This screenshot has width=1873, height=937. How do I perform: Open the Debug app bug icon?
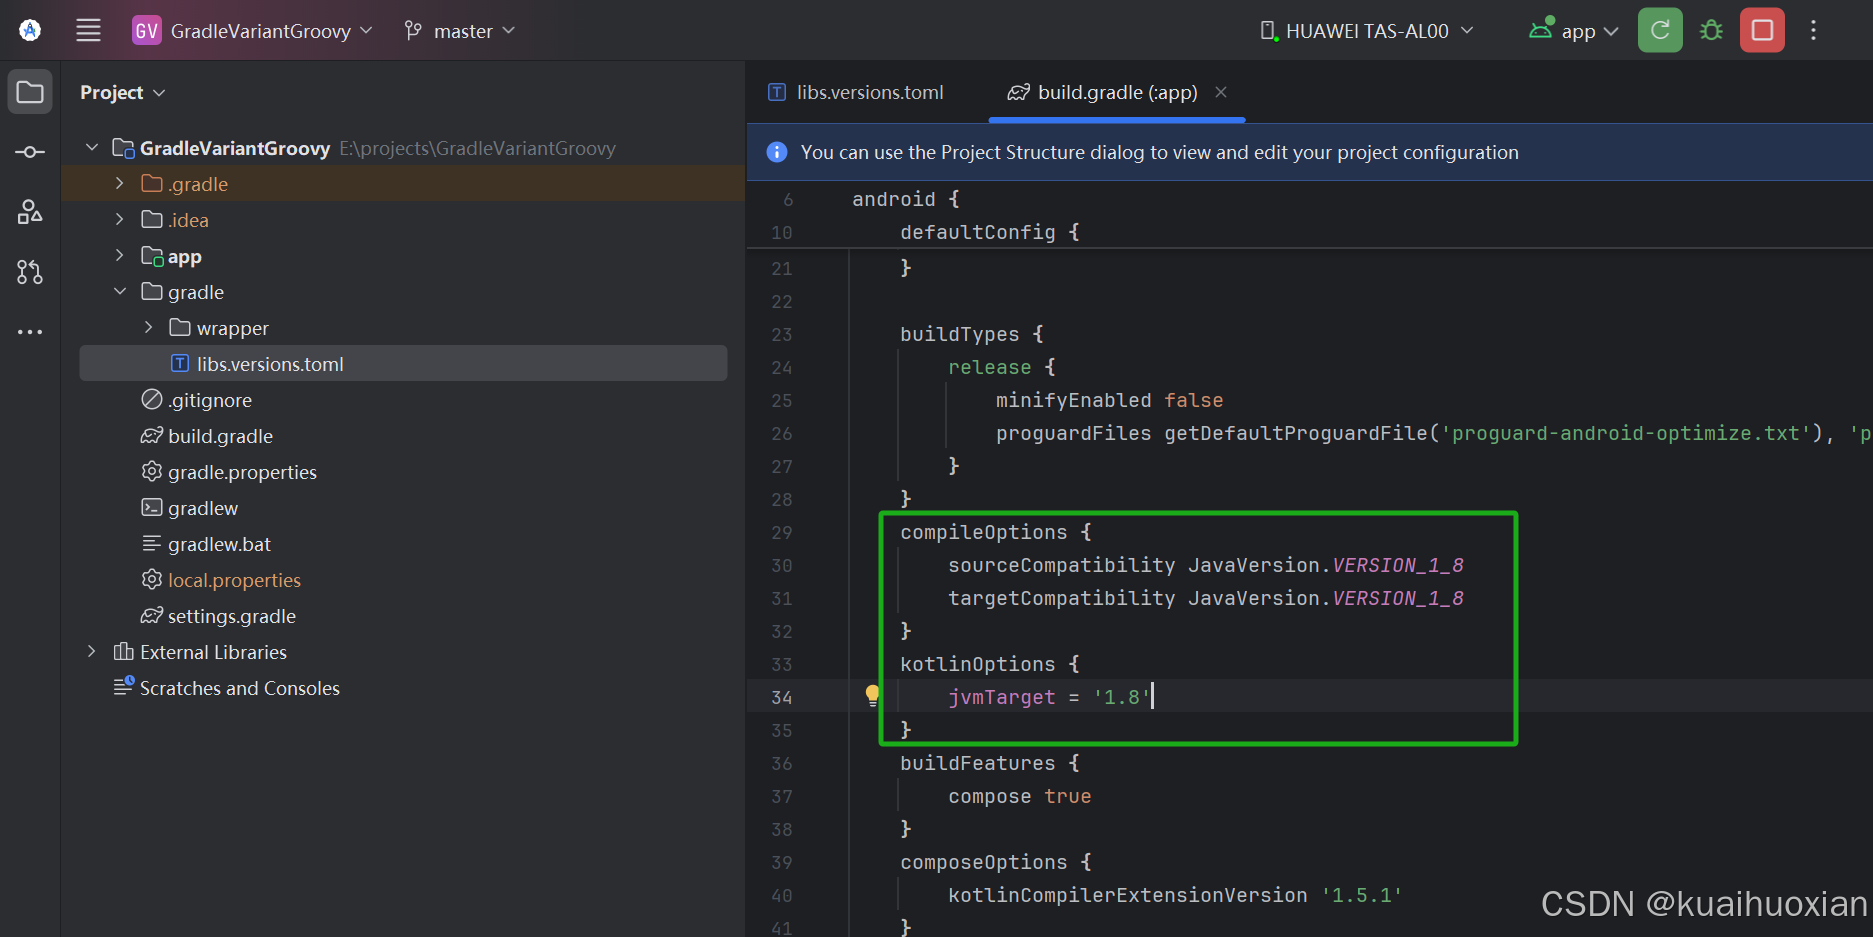1710,30
